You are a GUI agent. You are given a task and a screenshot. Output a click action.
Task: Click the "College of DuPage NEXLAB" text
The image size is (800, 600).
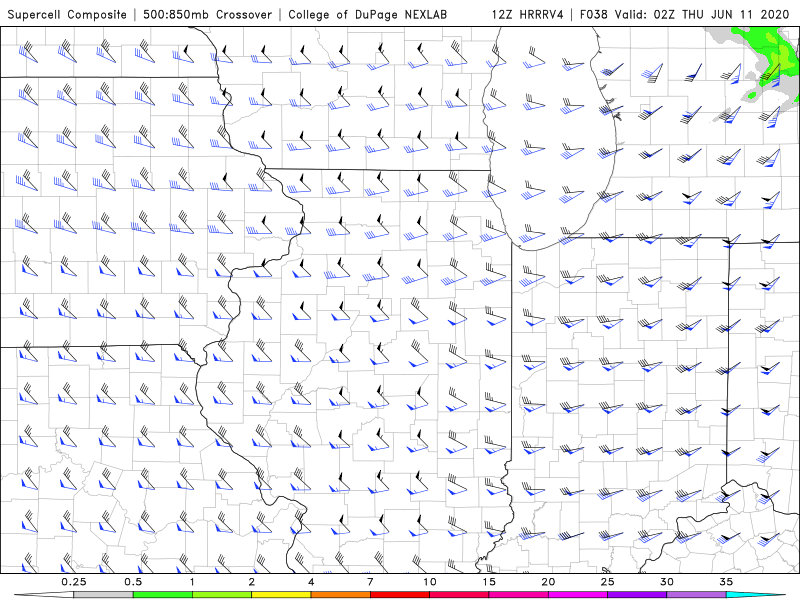coord(367,14)
